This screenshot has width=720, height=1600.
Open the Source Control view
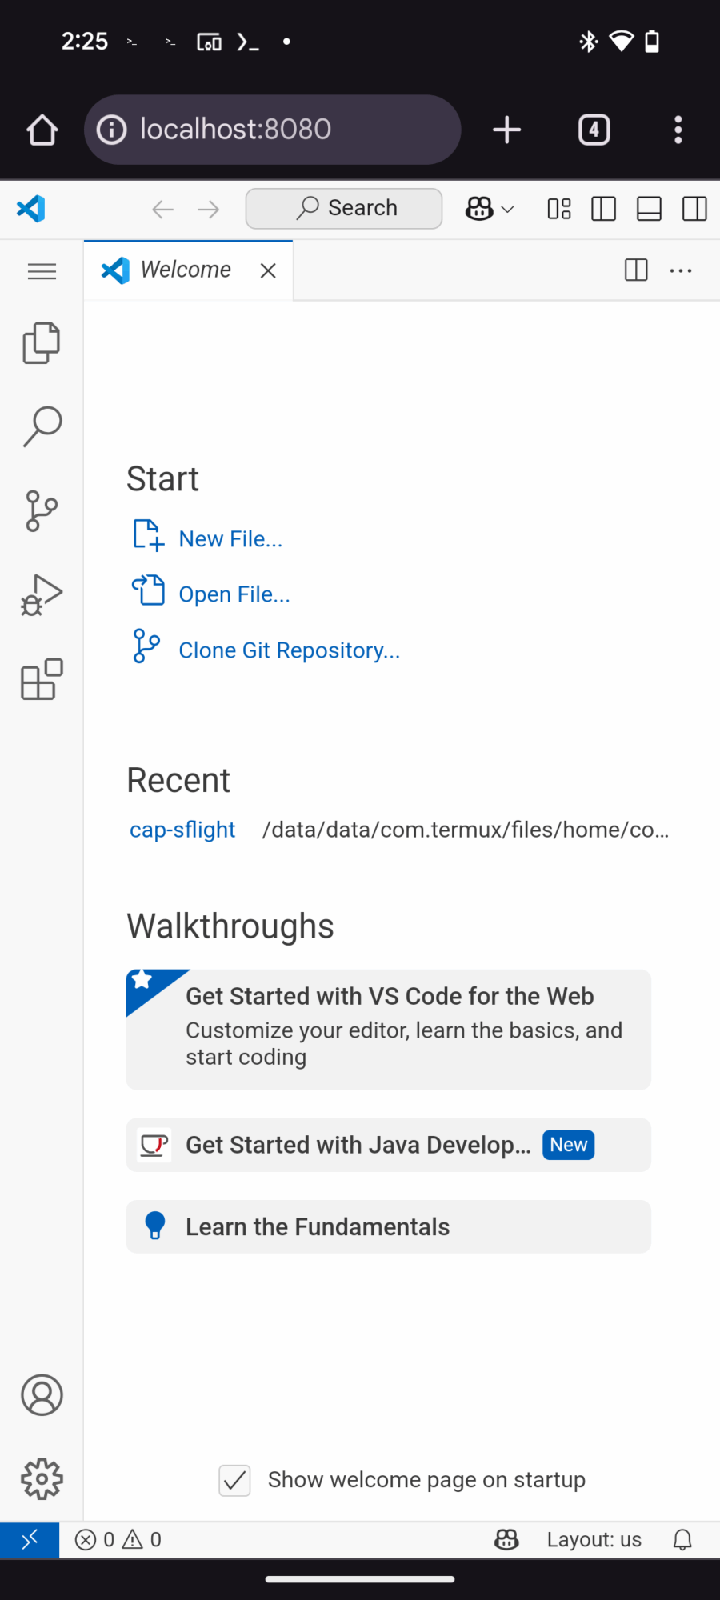click(x=41, y=511)
